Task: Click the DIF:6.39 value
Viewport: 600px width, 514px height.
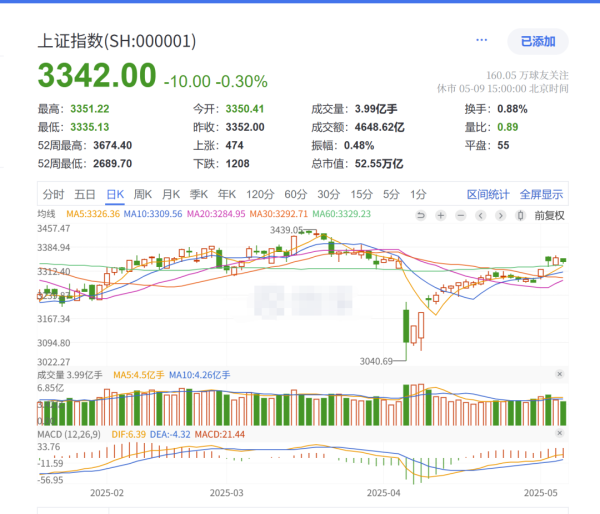Action: pyautogui.click(x=129, y=434)
